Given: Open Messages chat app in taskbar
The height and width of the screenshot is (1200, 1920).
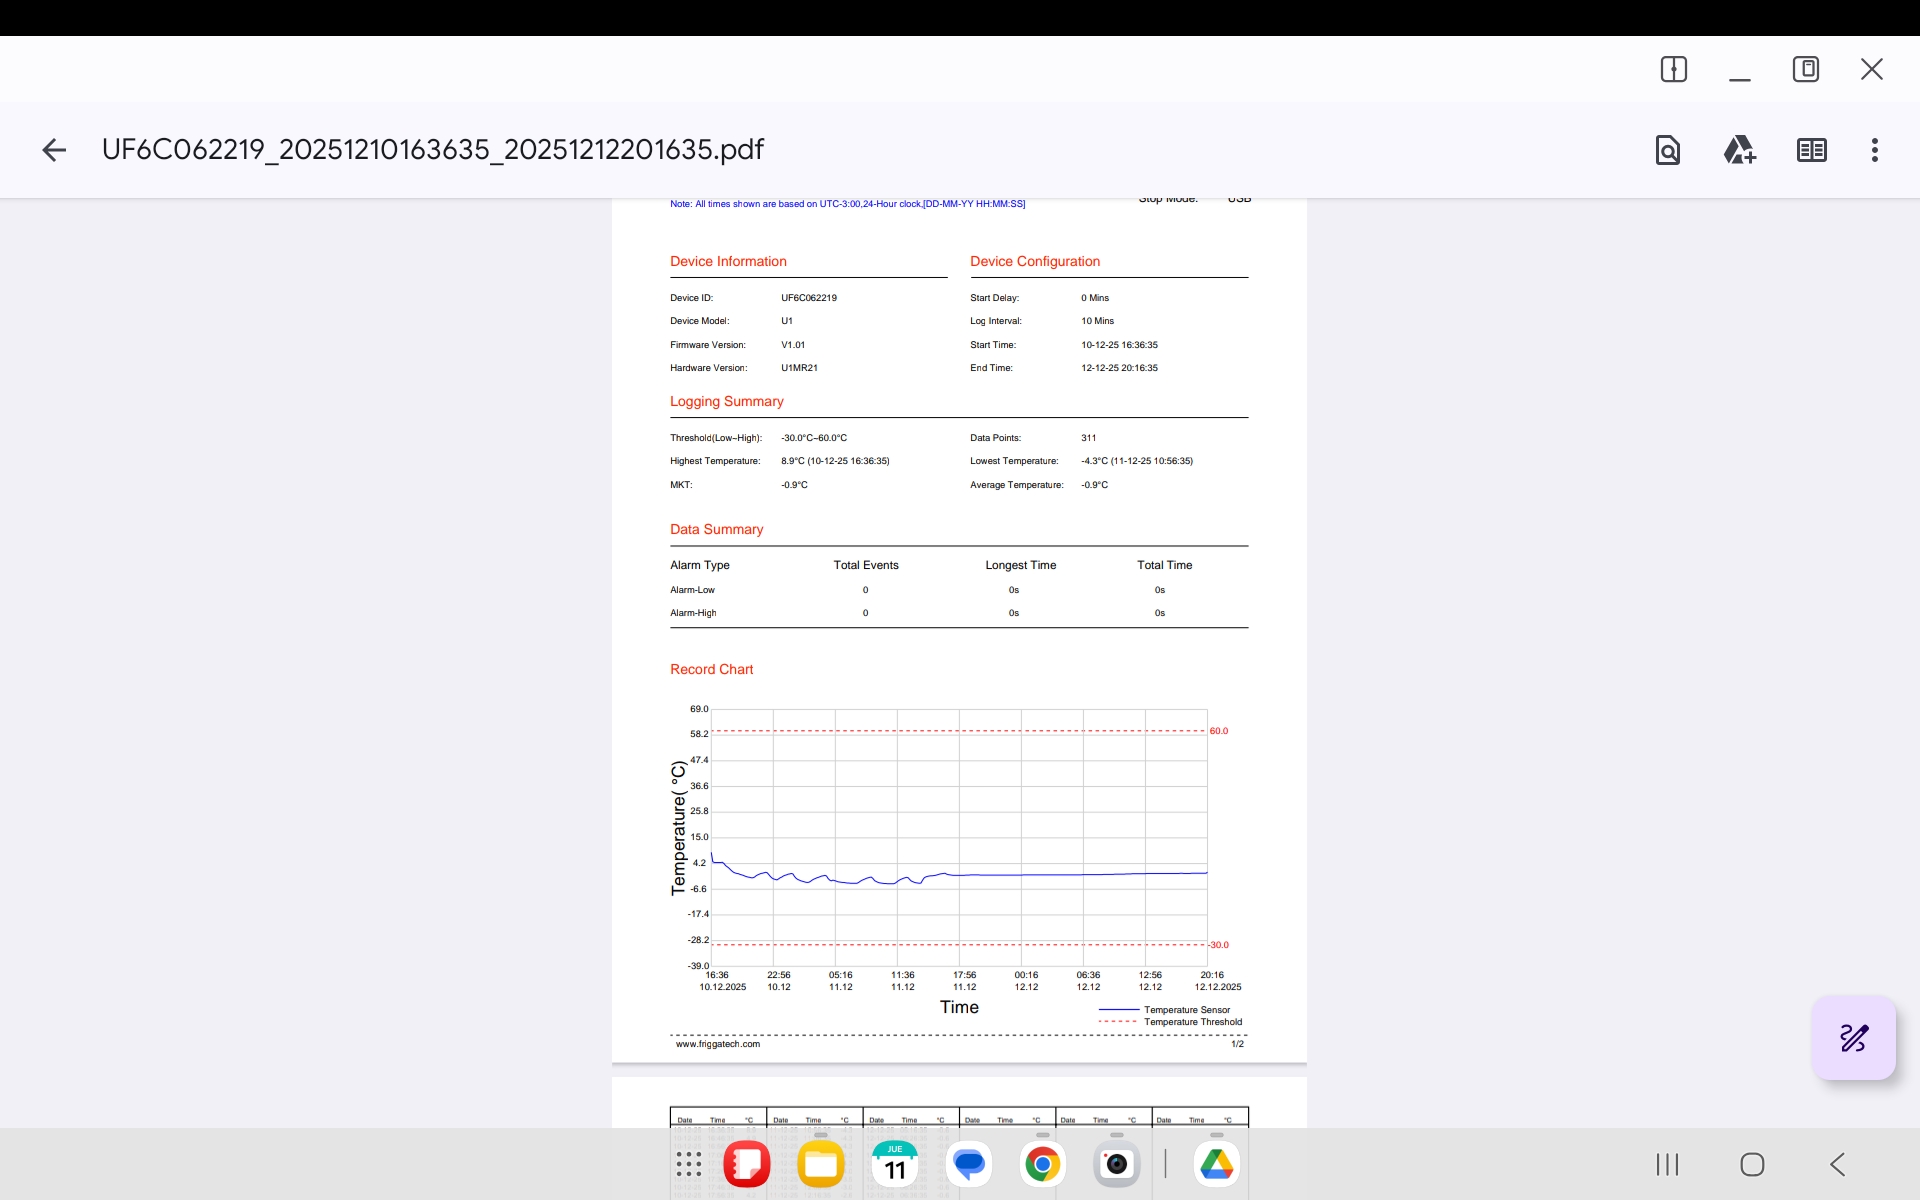Looking at the screenshot, I should [x=968, y=1164].
